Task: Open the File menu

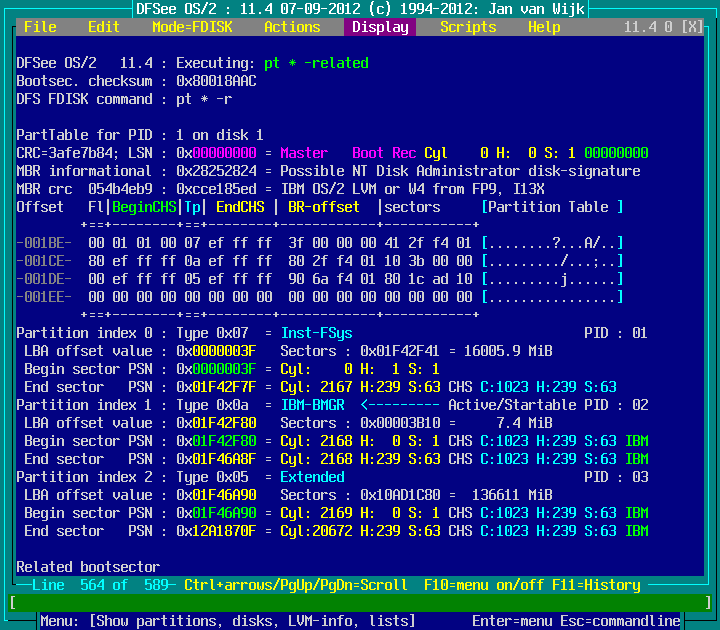Action: [40, 27]
